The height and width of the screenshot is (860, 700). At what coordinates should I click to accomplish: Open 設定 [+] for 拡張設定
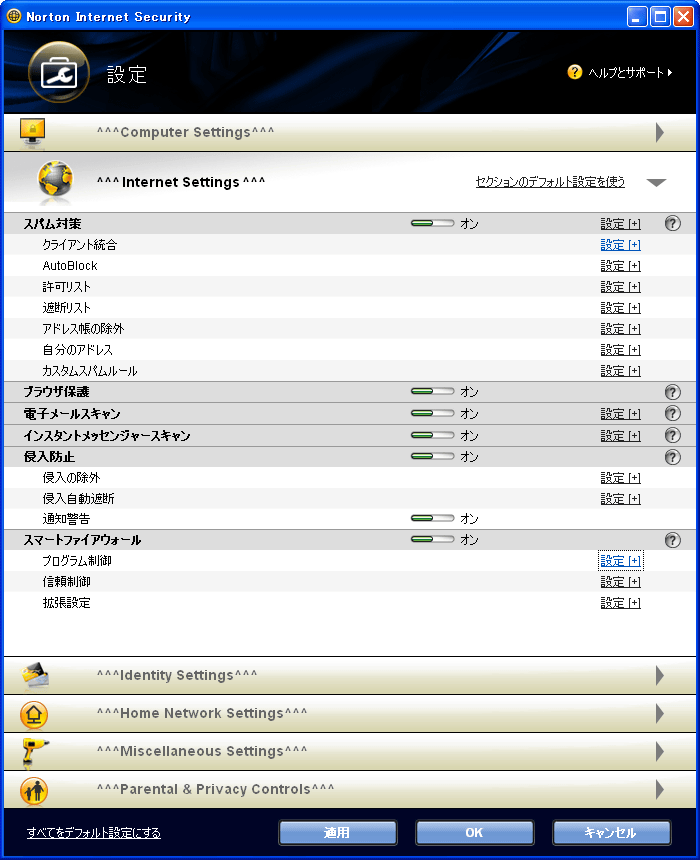point(620,603)
